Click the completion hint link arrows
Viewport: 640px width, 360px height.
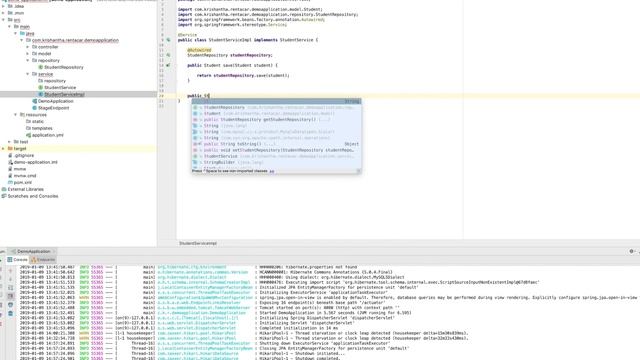click(272, 171)
